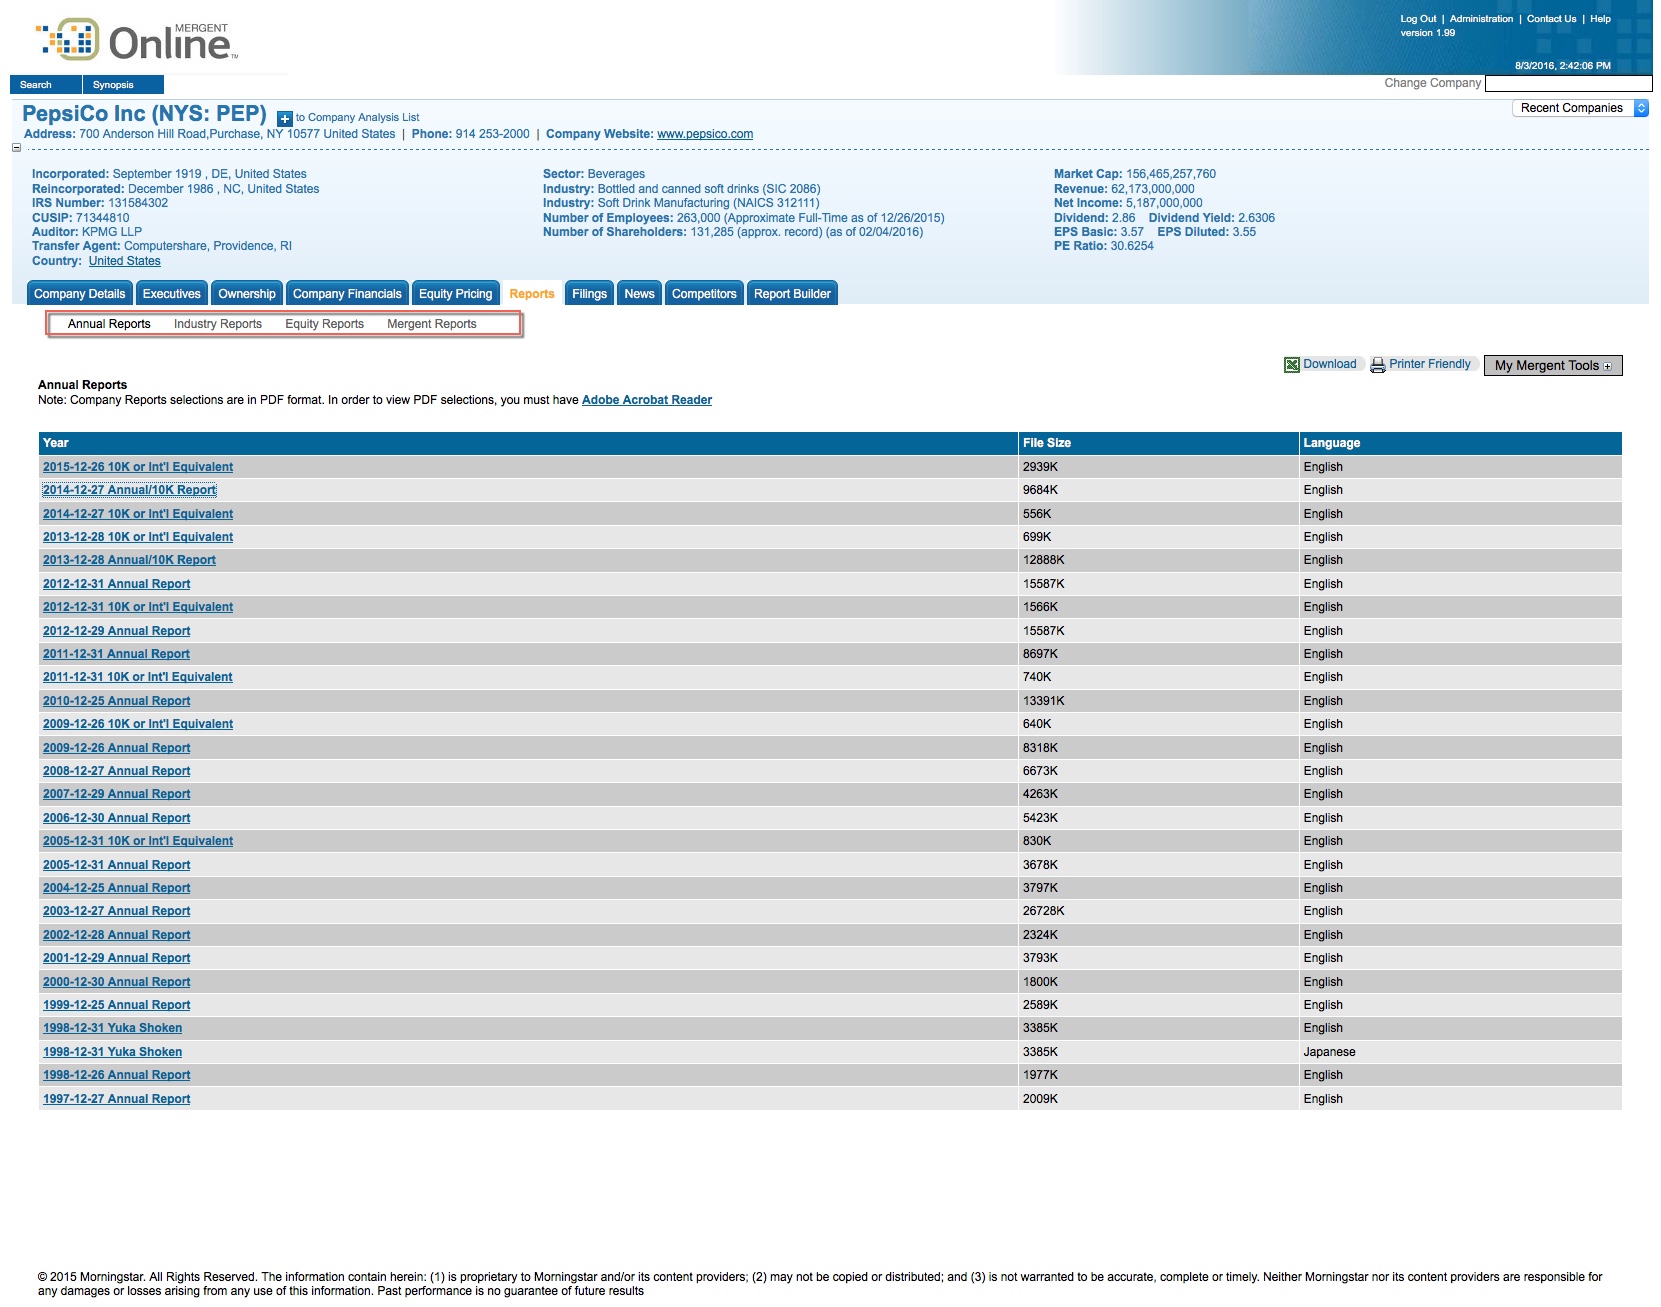Select Industry Reports sub-tab
This screenshot has width=1661, height=1307.
tap(218, 324)
